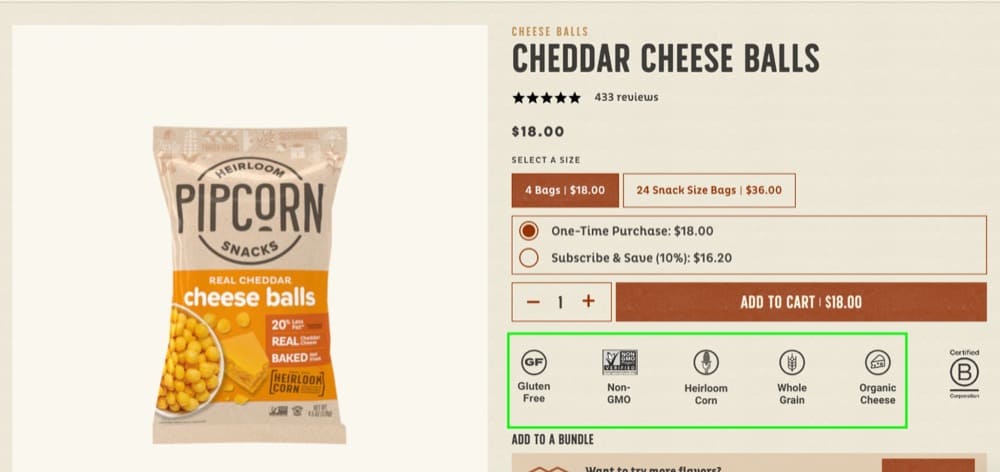This screenshot has height=472, width=1000.
Task: Select Subscribe & Save 10% radio button
Action: click(x=529, y=258)
